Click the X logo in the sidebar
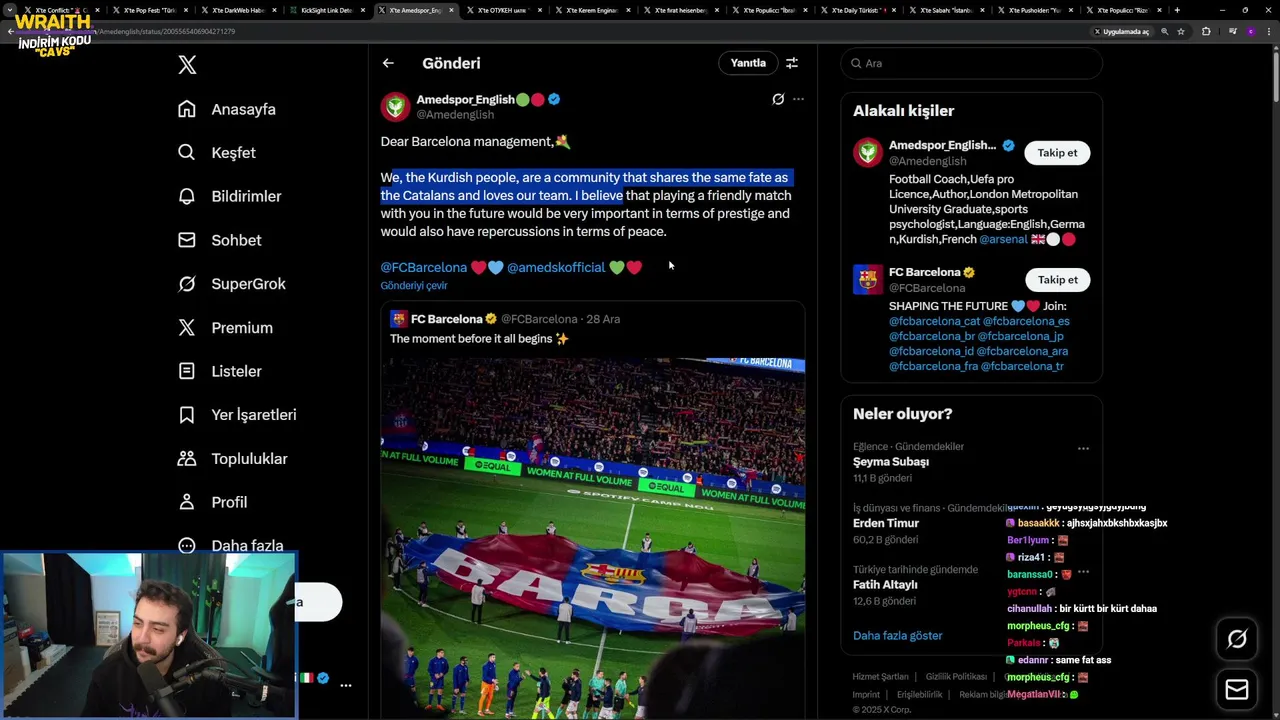 187,65
